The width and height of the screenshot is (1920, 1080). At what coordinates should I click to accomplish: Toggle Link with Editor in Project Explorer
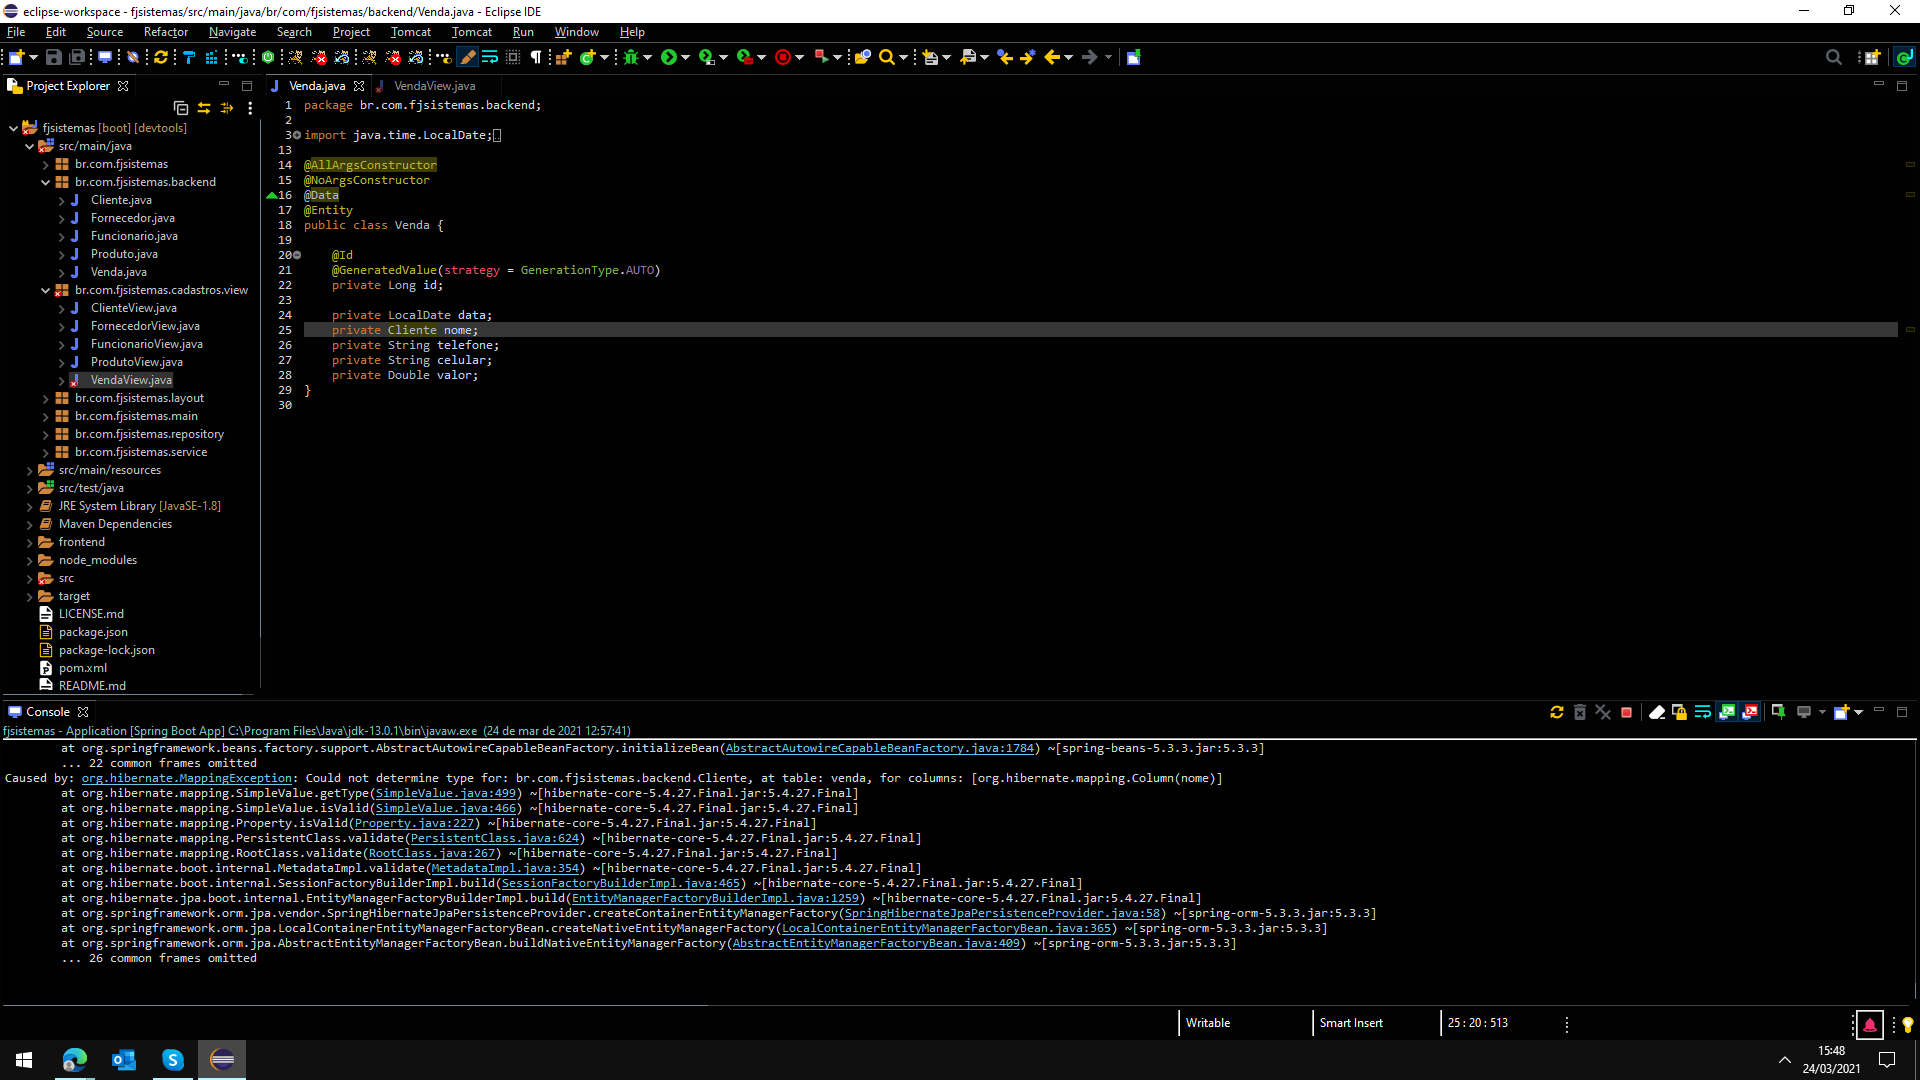(204, 108)
